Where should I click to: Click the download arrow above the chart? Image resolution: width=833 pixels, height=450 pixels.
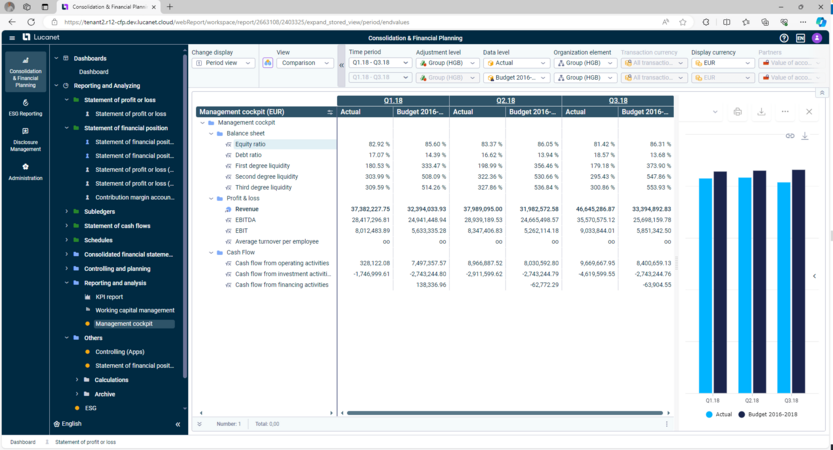point(805,136)
